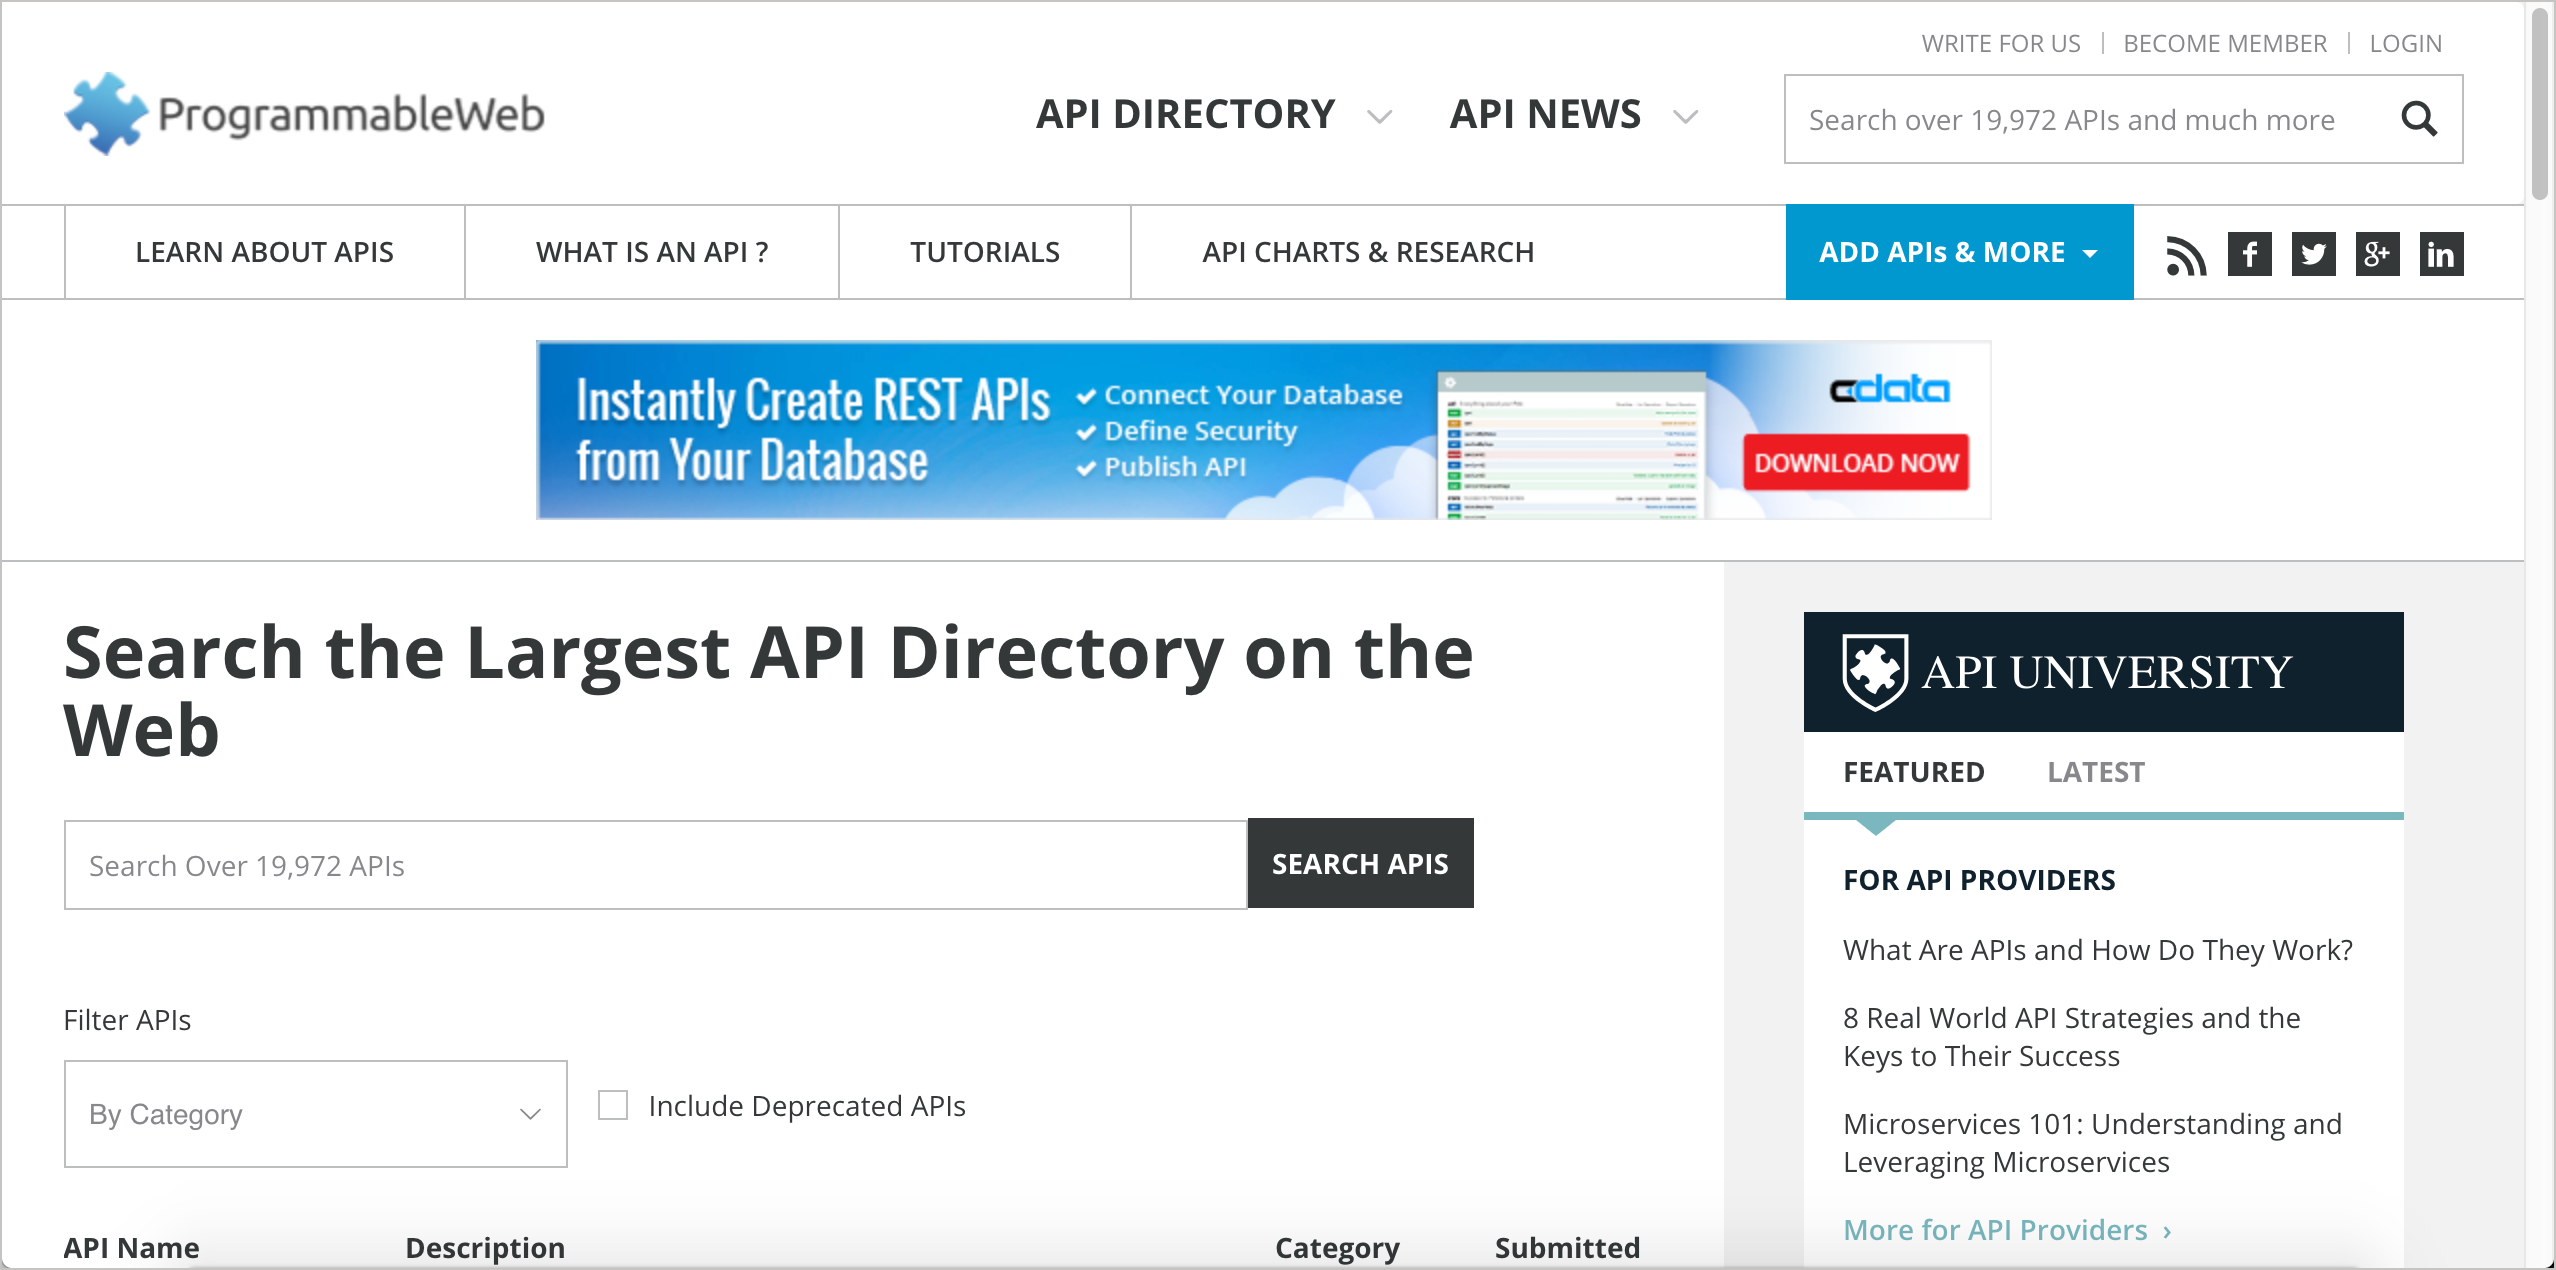Viewport: 2556px width, 1270px height.
Task: Open the RSS feed icon
Action: [2186, 254]
